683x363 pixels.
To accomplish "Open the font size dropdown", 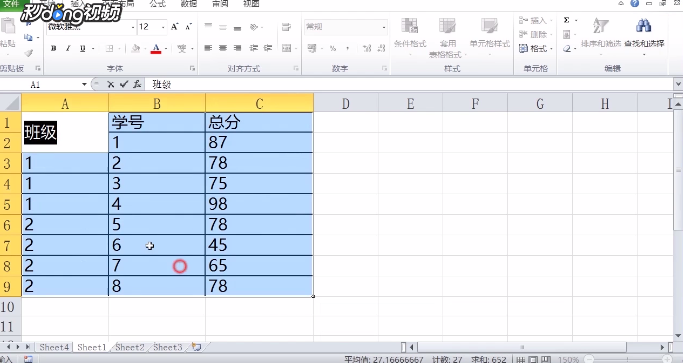I will [x=163, y=27].
